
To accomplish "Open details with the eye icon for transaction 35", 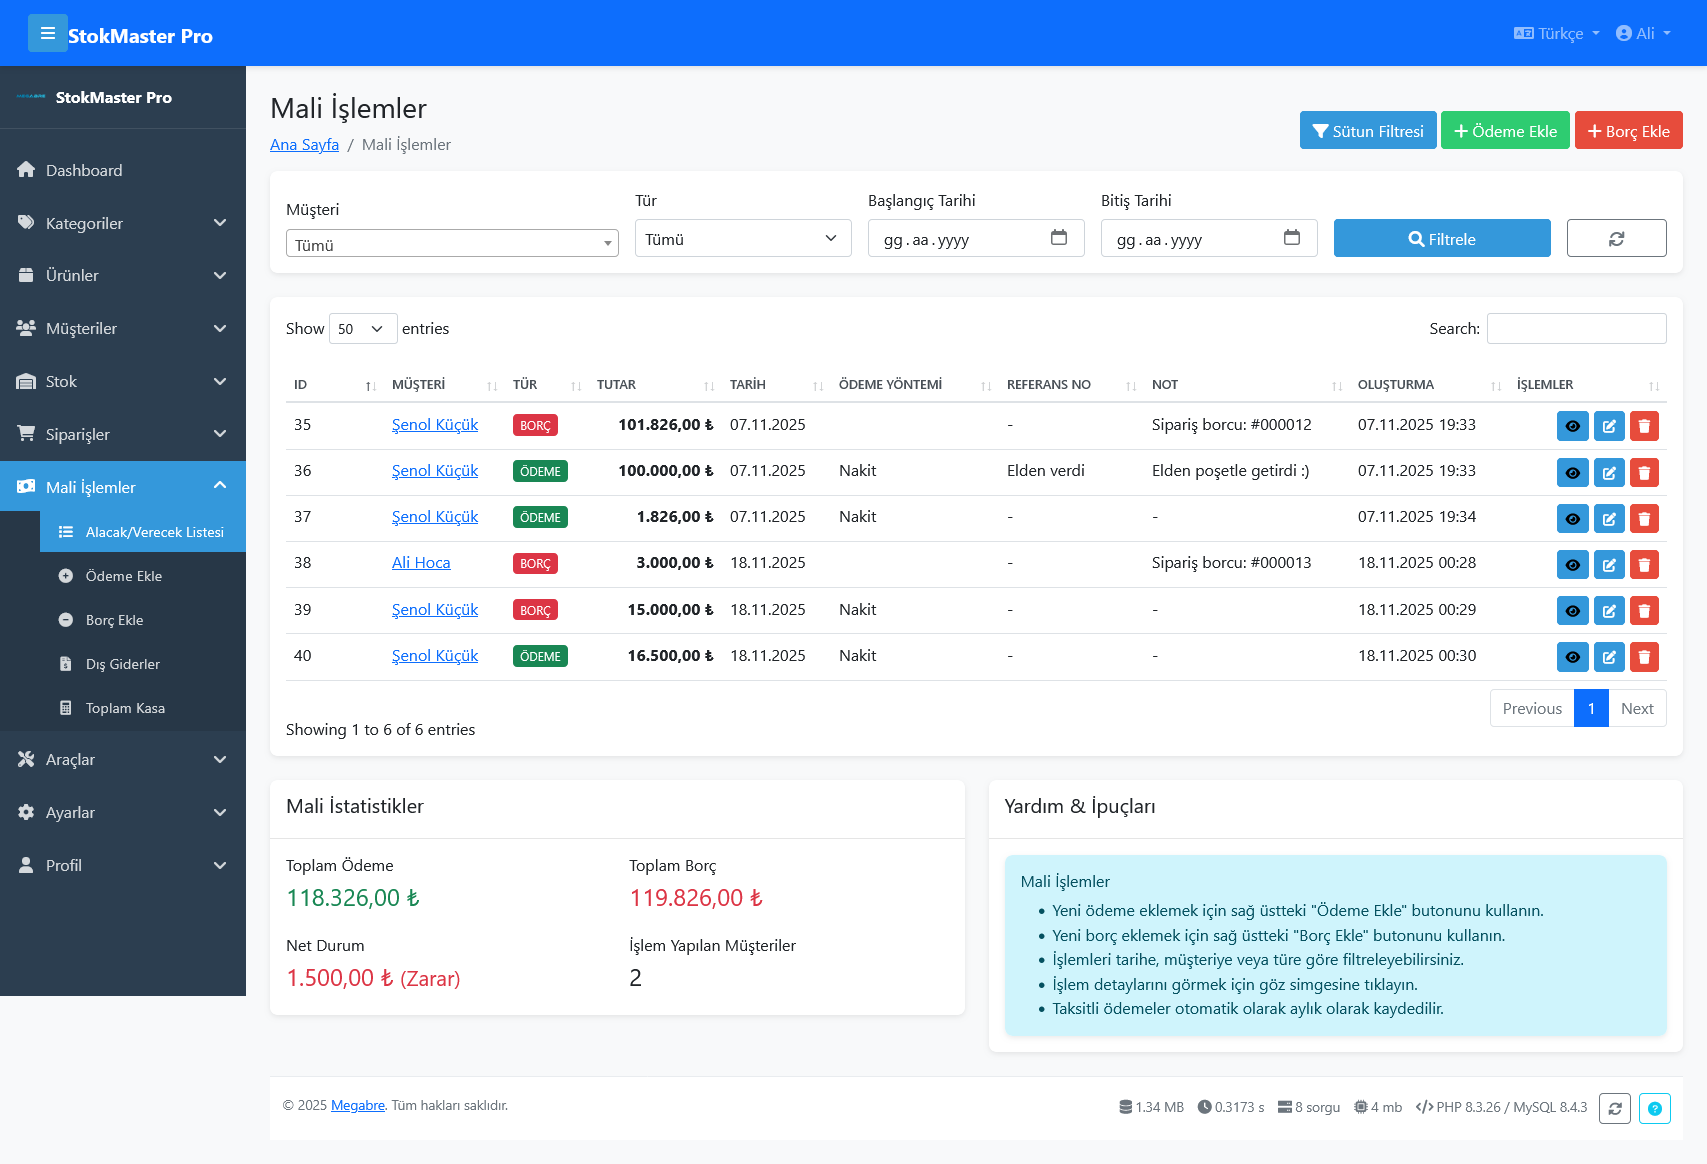I will tap(1572, 425).
